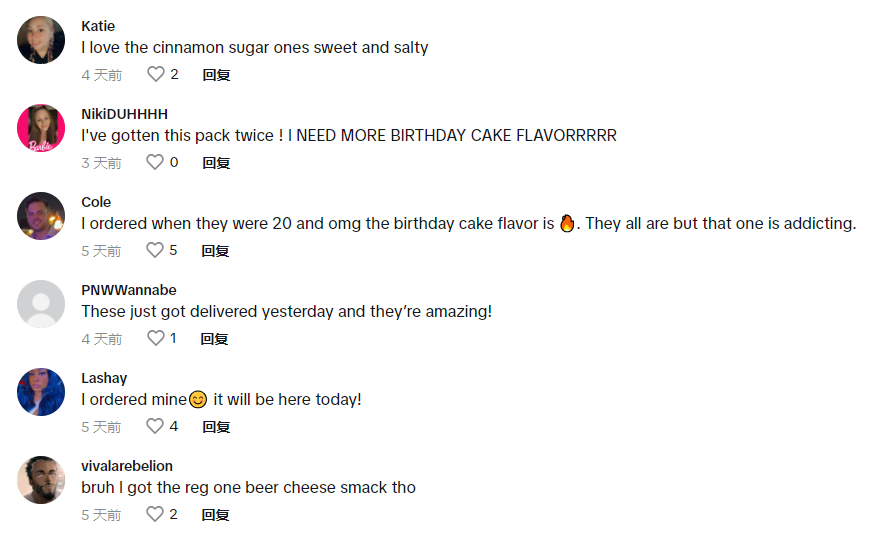Reply to PNWWannabe's comment
The height and width of the screenshot is (536, 888).
click(216, 338)
